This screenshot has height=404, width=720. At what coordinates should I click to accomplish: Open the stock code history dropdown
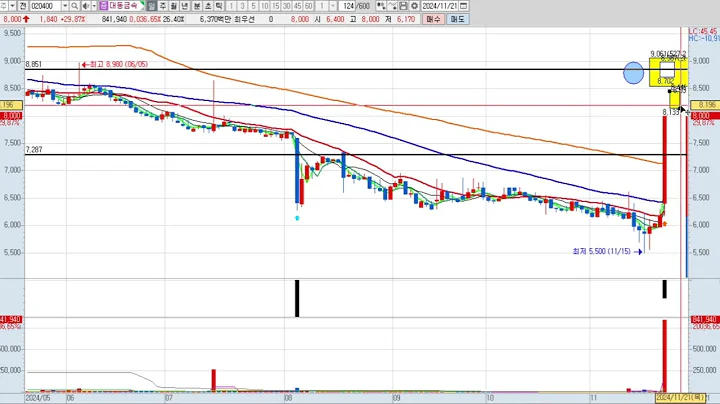tap(65, 6)
